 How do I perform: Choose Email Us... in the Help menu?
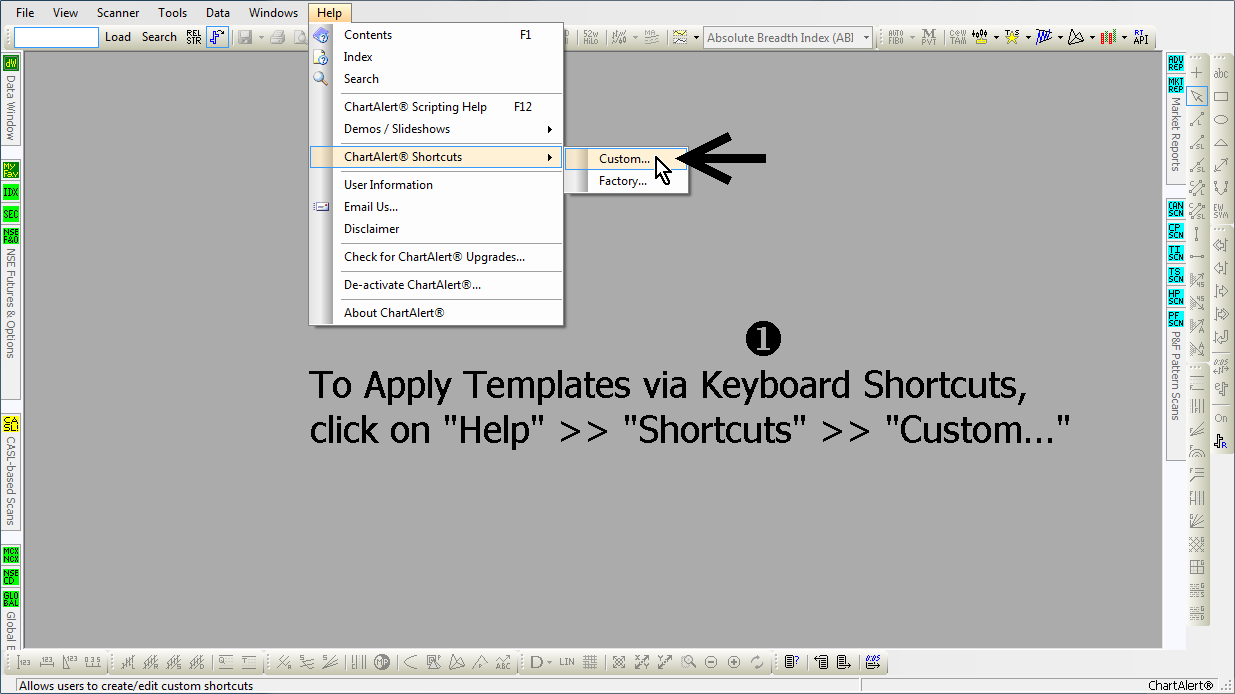(436, 207)
